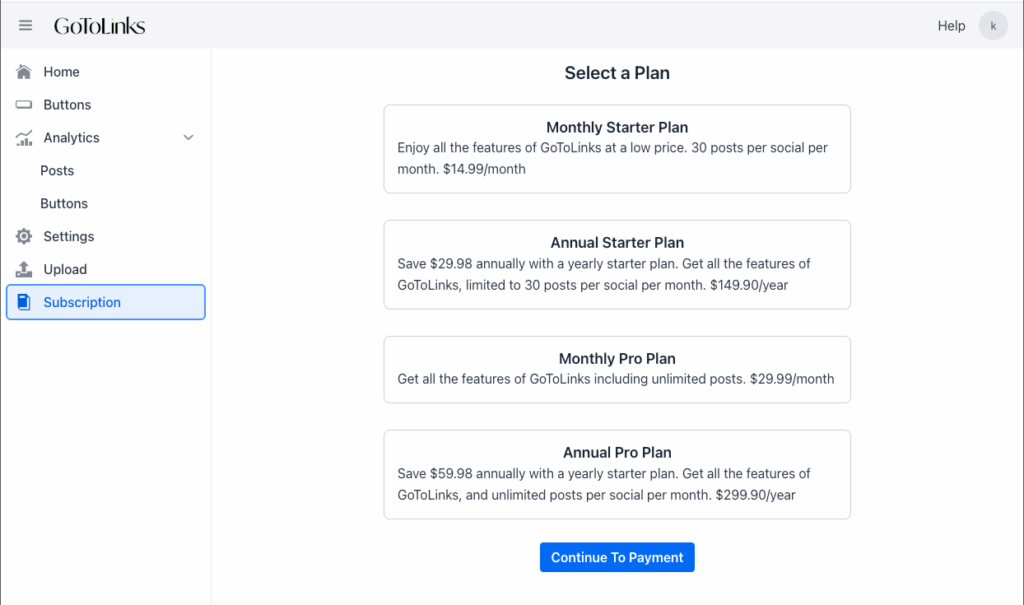Choose the Annual Starter Plan option
The height and width of the screenshot is (605, 1024).
[x=617, y=265]
